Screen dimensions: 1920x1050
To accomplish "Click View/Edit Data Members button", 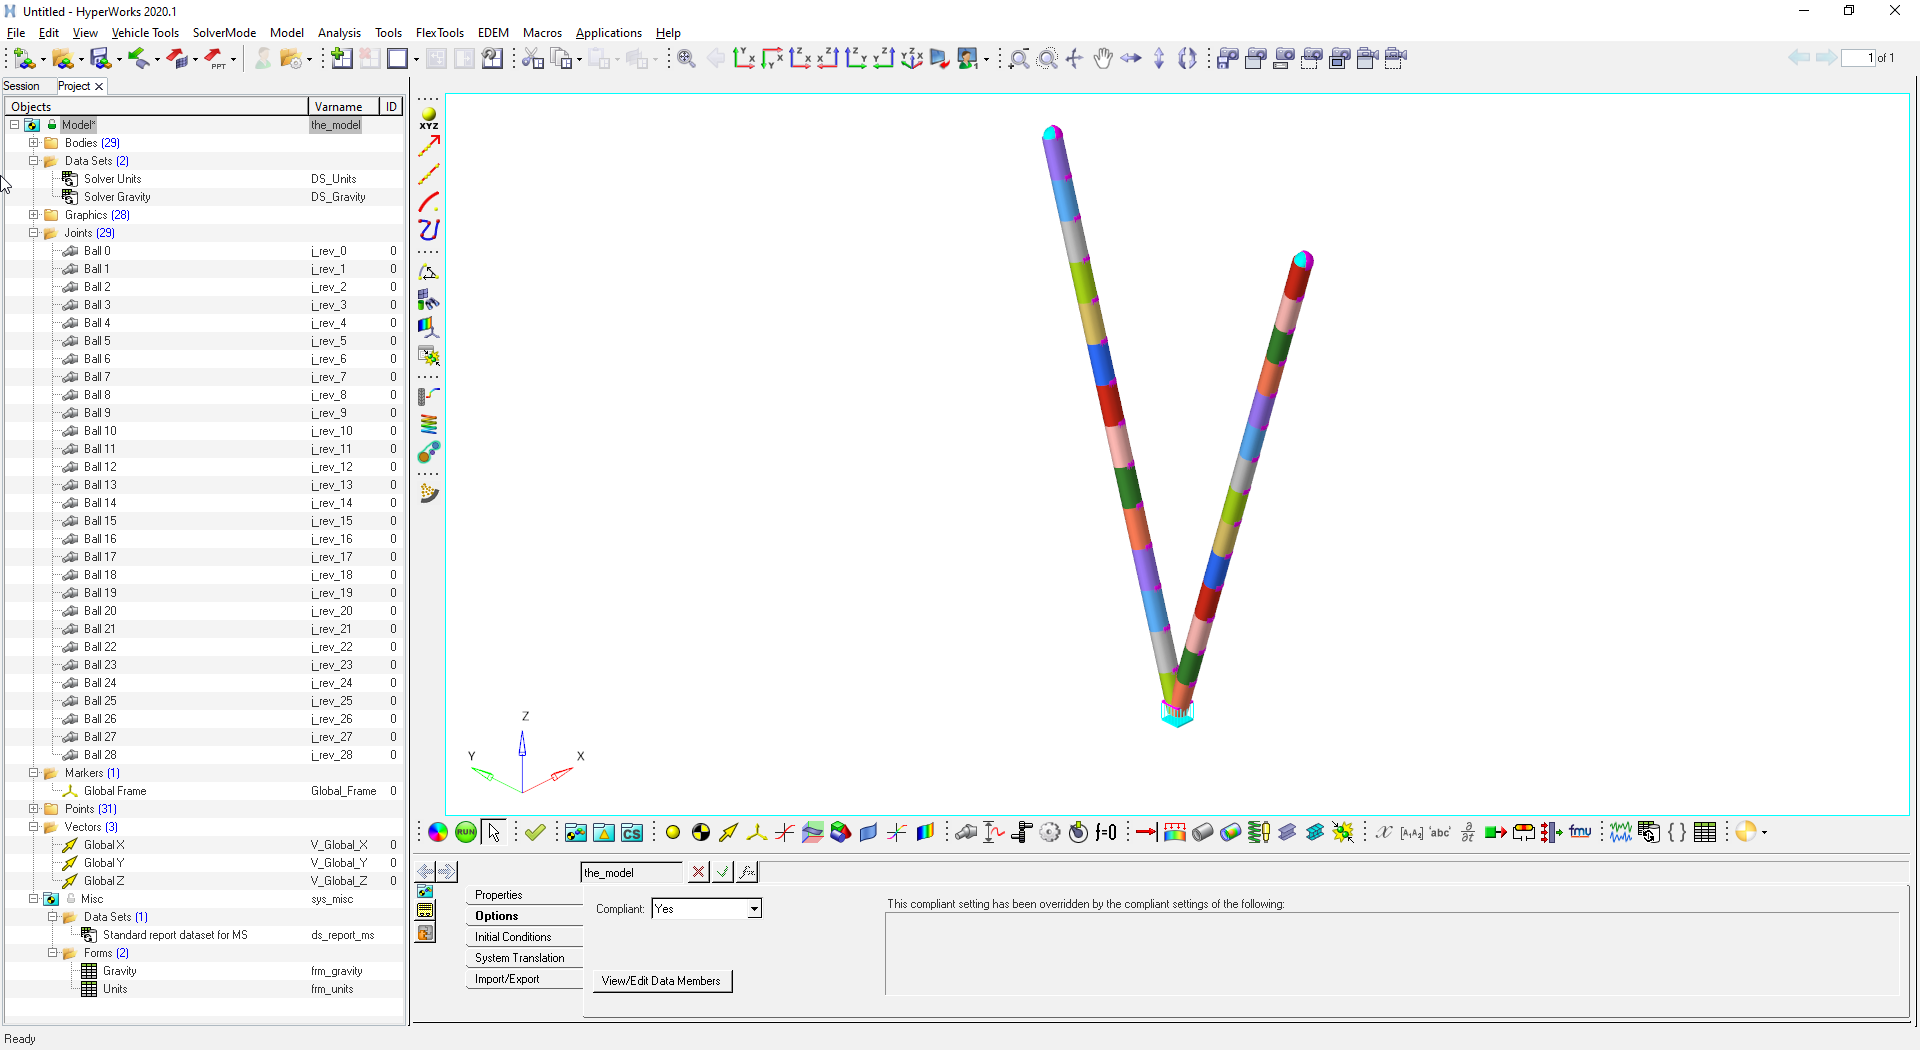I will pyautogui.click(x=661, y=981).
